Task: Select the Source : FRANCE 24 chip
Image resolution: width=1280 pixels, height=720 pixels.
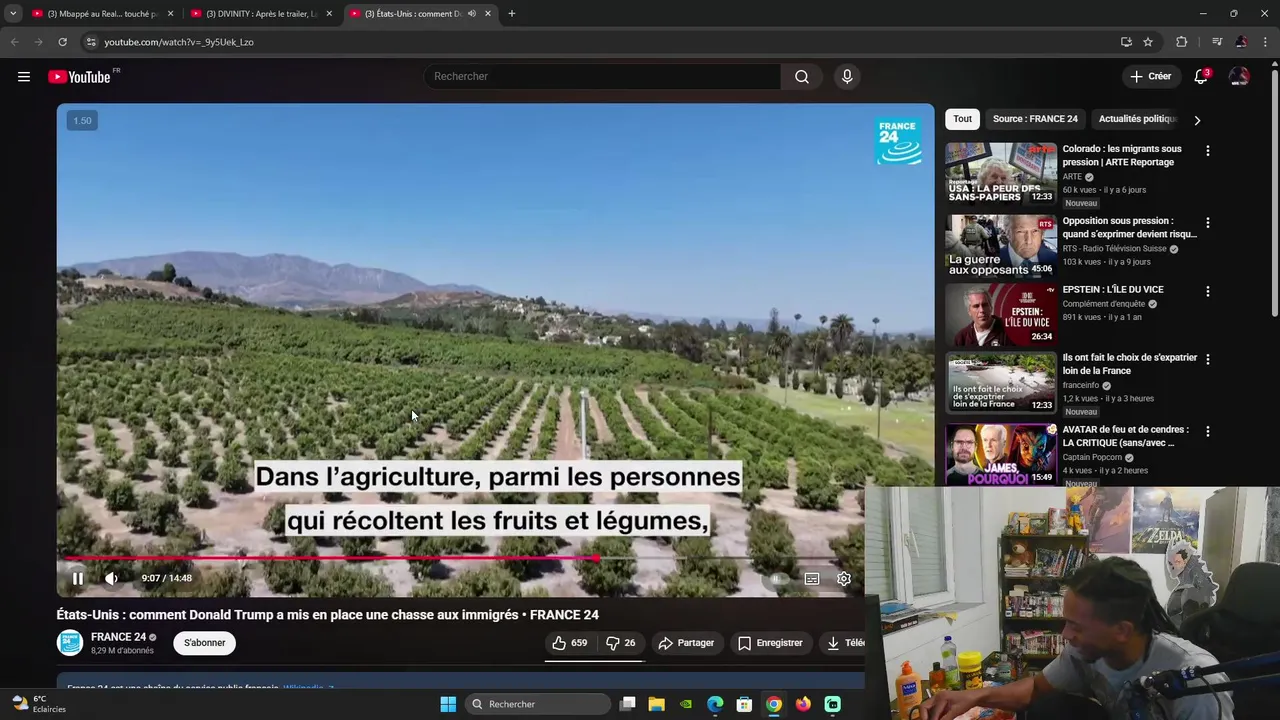Action: pyautogui.click(x=1035, y=119)
